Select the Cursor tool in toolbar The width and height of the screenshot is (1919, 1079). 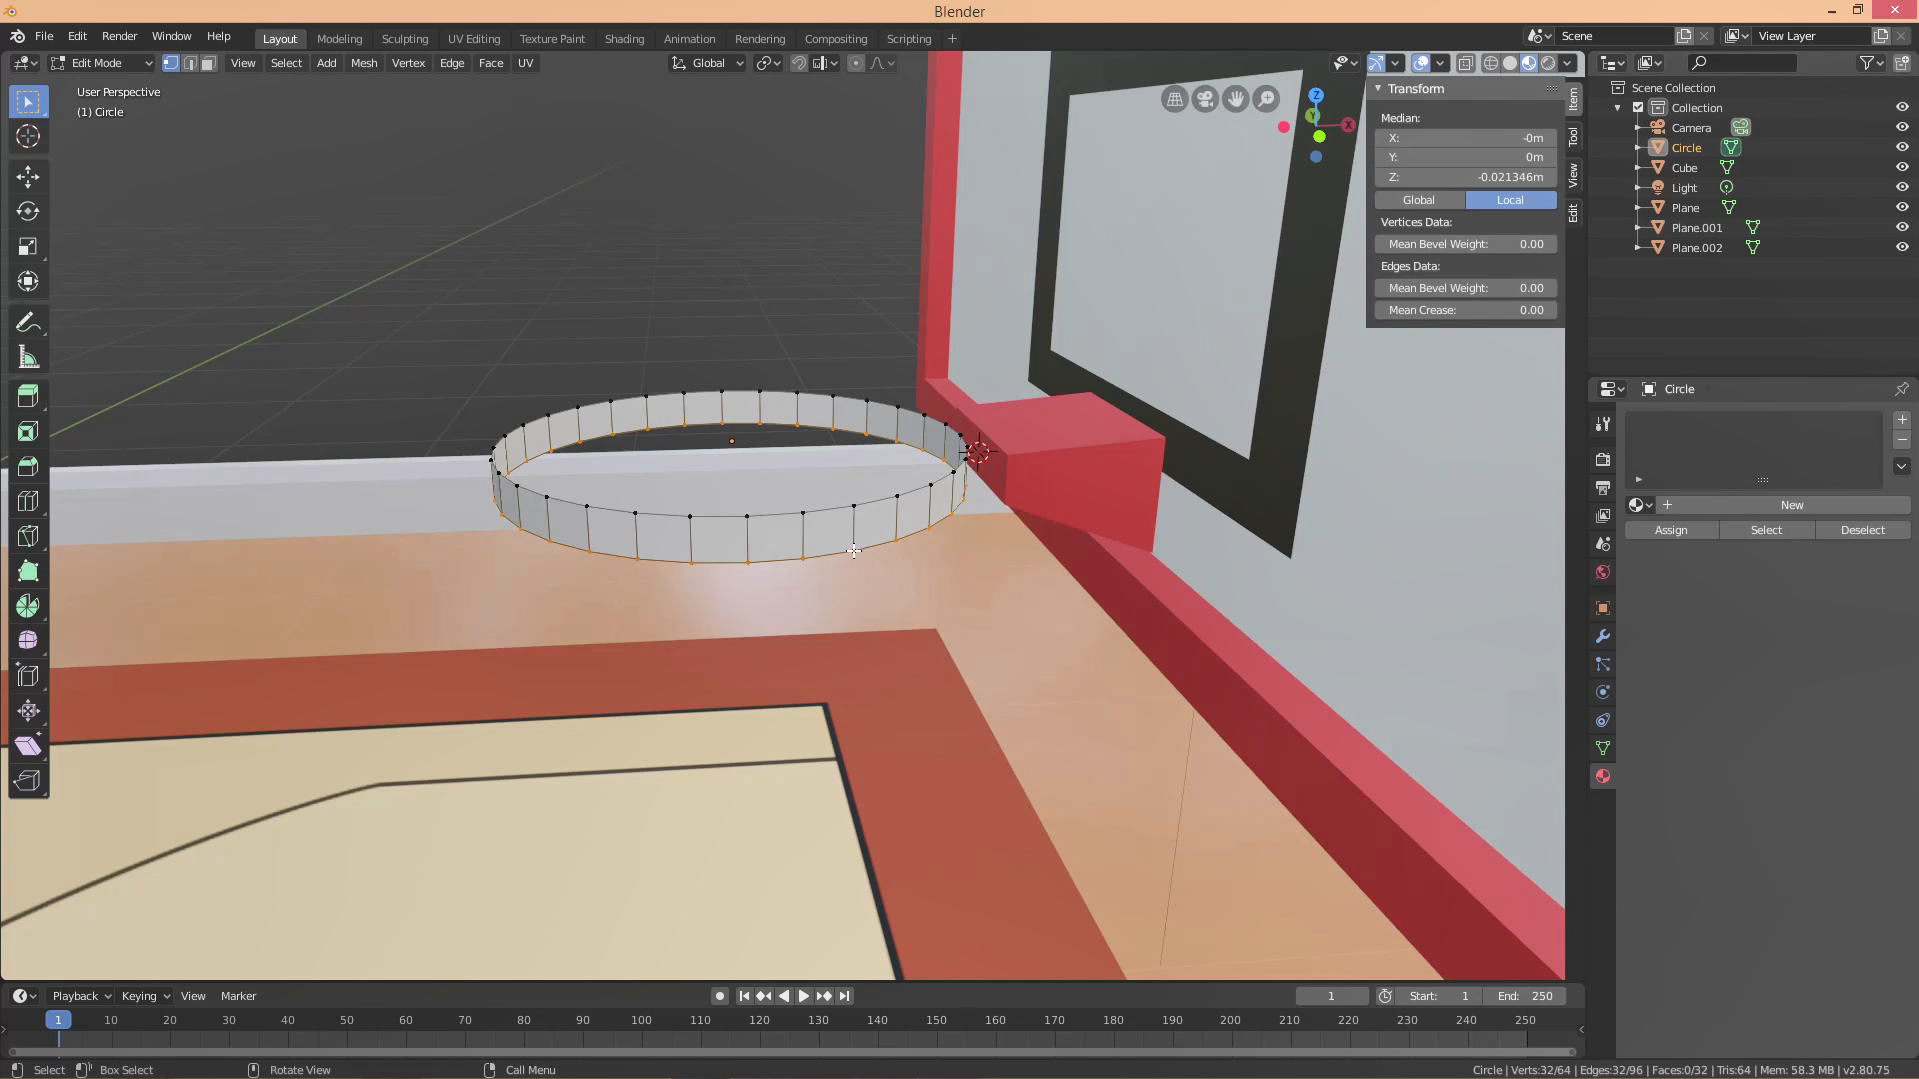28,136
